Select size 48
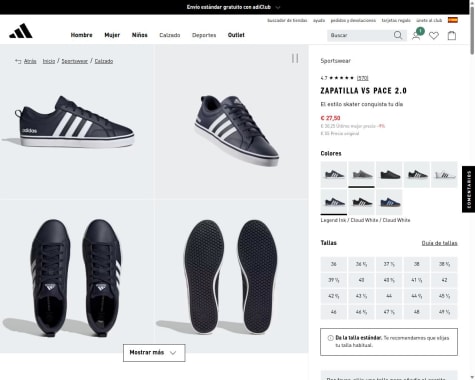The height and width of the screenshot is (380, 475). coord(417,312)
